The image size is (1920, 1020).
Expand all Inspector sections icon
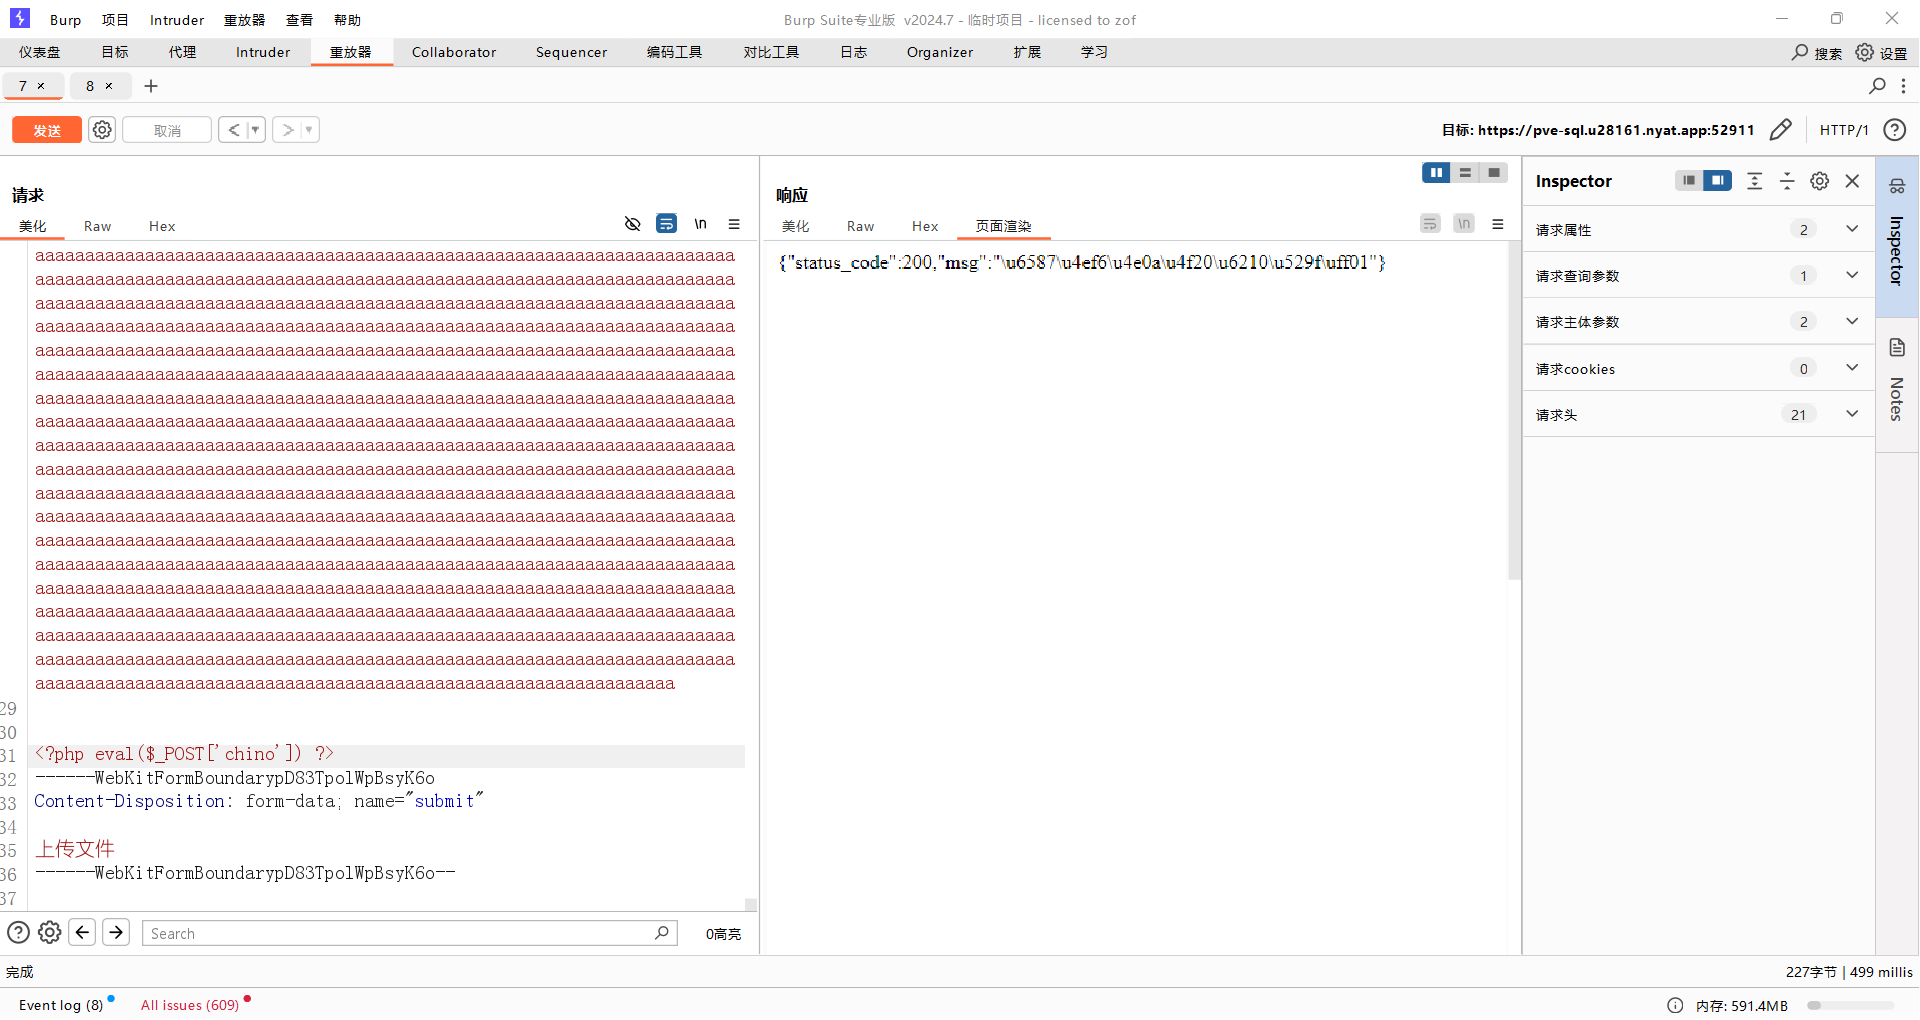pyautogui.click(x=1754, y=181)
